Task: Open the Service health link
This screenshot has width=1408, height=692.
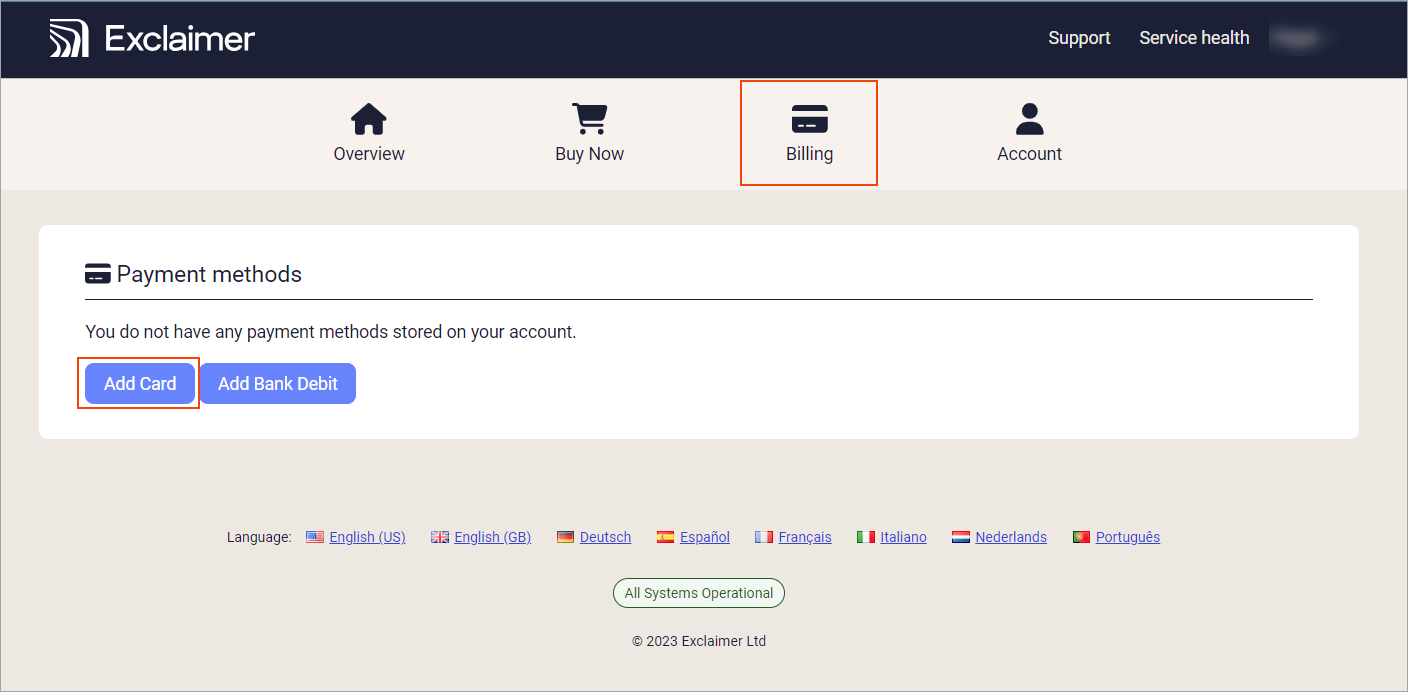Action: [x=1194, y=38]
